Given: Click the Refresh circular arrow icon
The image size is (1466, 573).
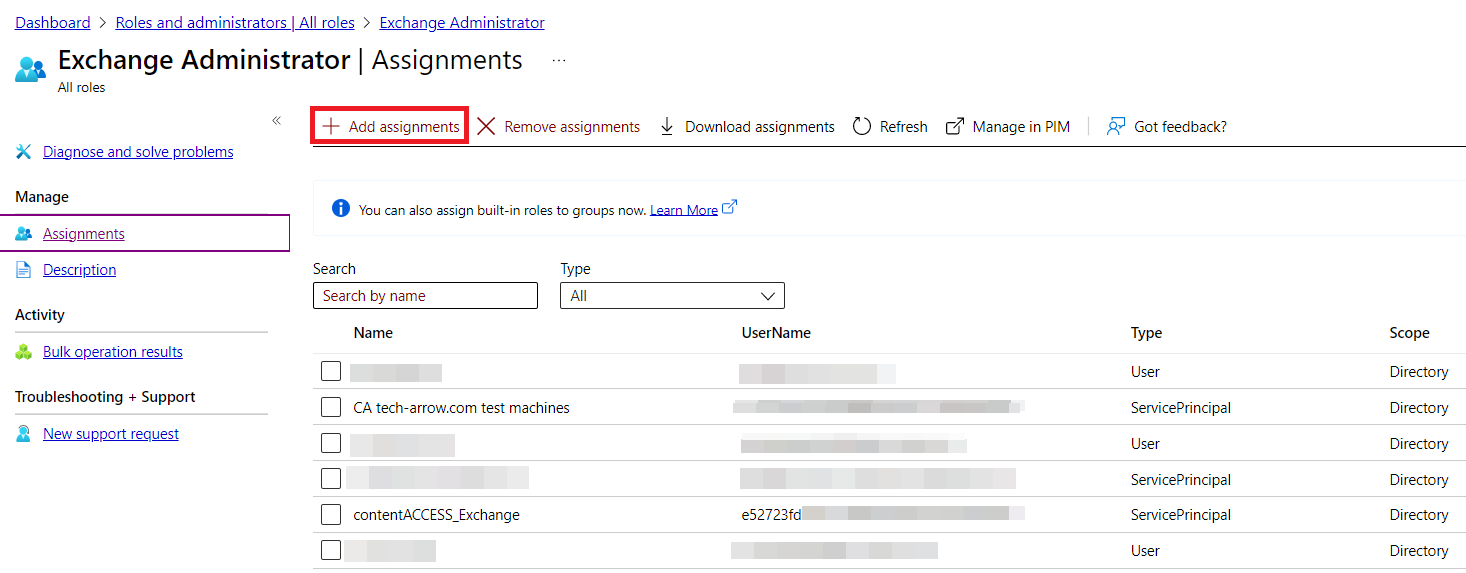Looking at the screenshot, I should (x=862, y=127).
